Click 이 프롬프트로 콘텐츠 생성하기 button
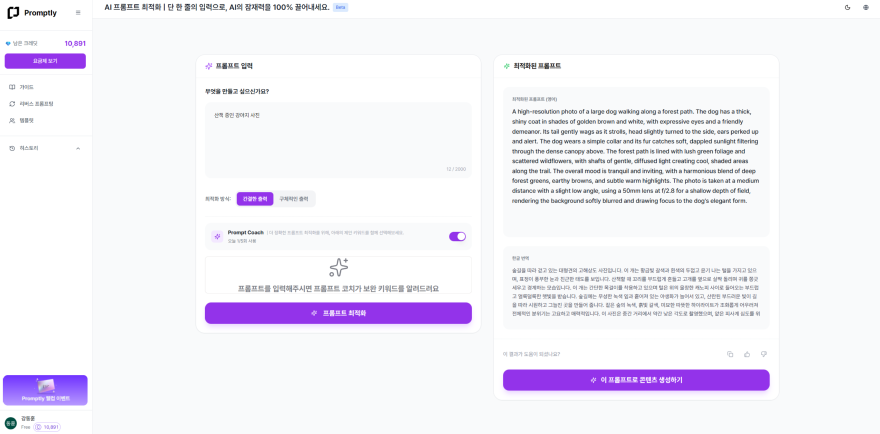The image size is (880, 434). click(636, 380)
